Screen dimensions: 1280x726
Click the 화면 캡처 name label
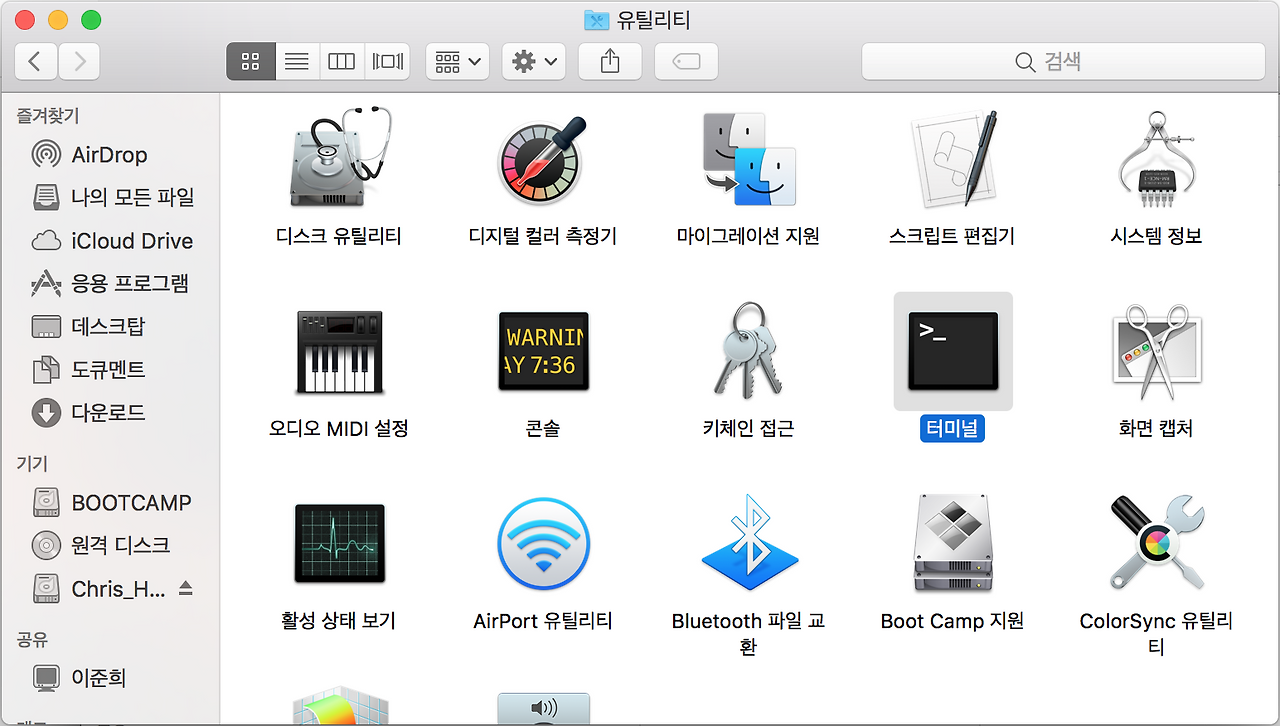tap(1157, 429)
